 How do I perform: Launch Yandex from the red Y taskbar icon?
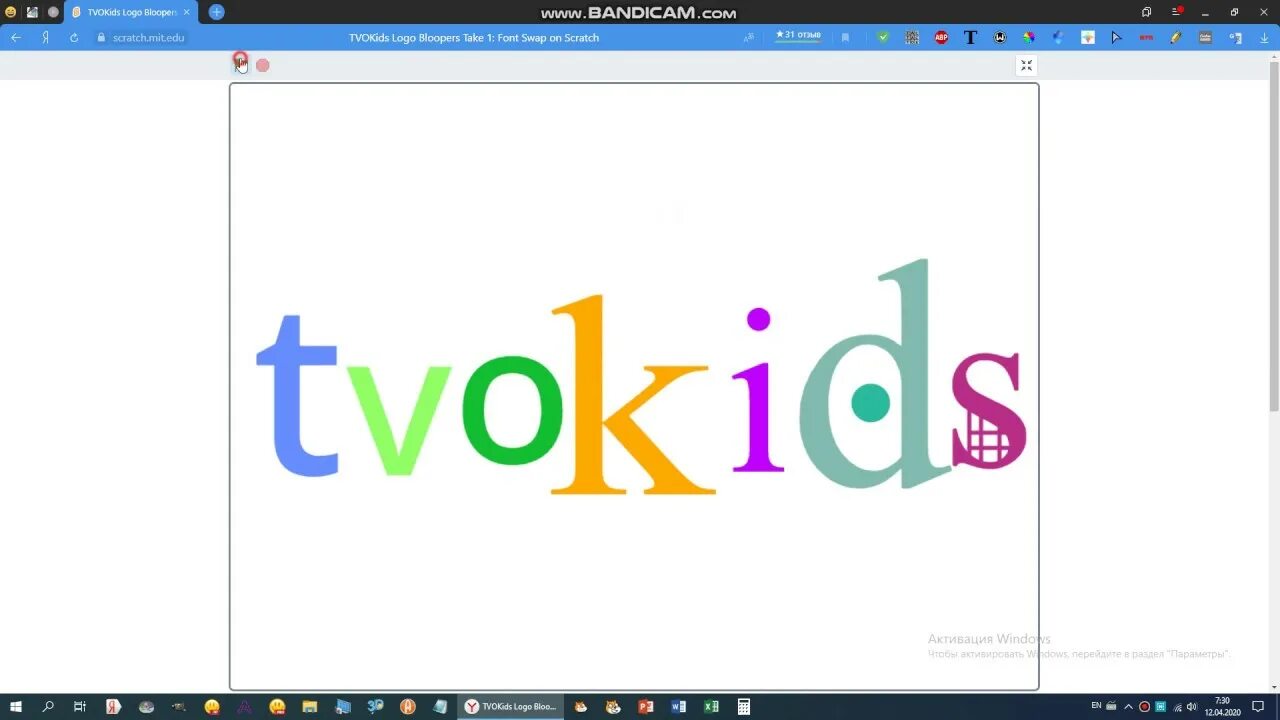tap(113, 706)
